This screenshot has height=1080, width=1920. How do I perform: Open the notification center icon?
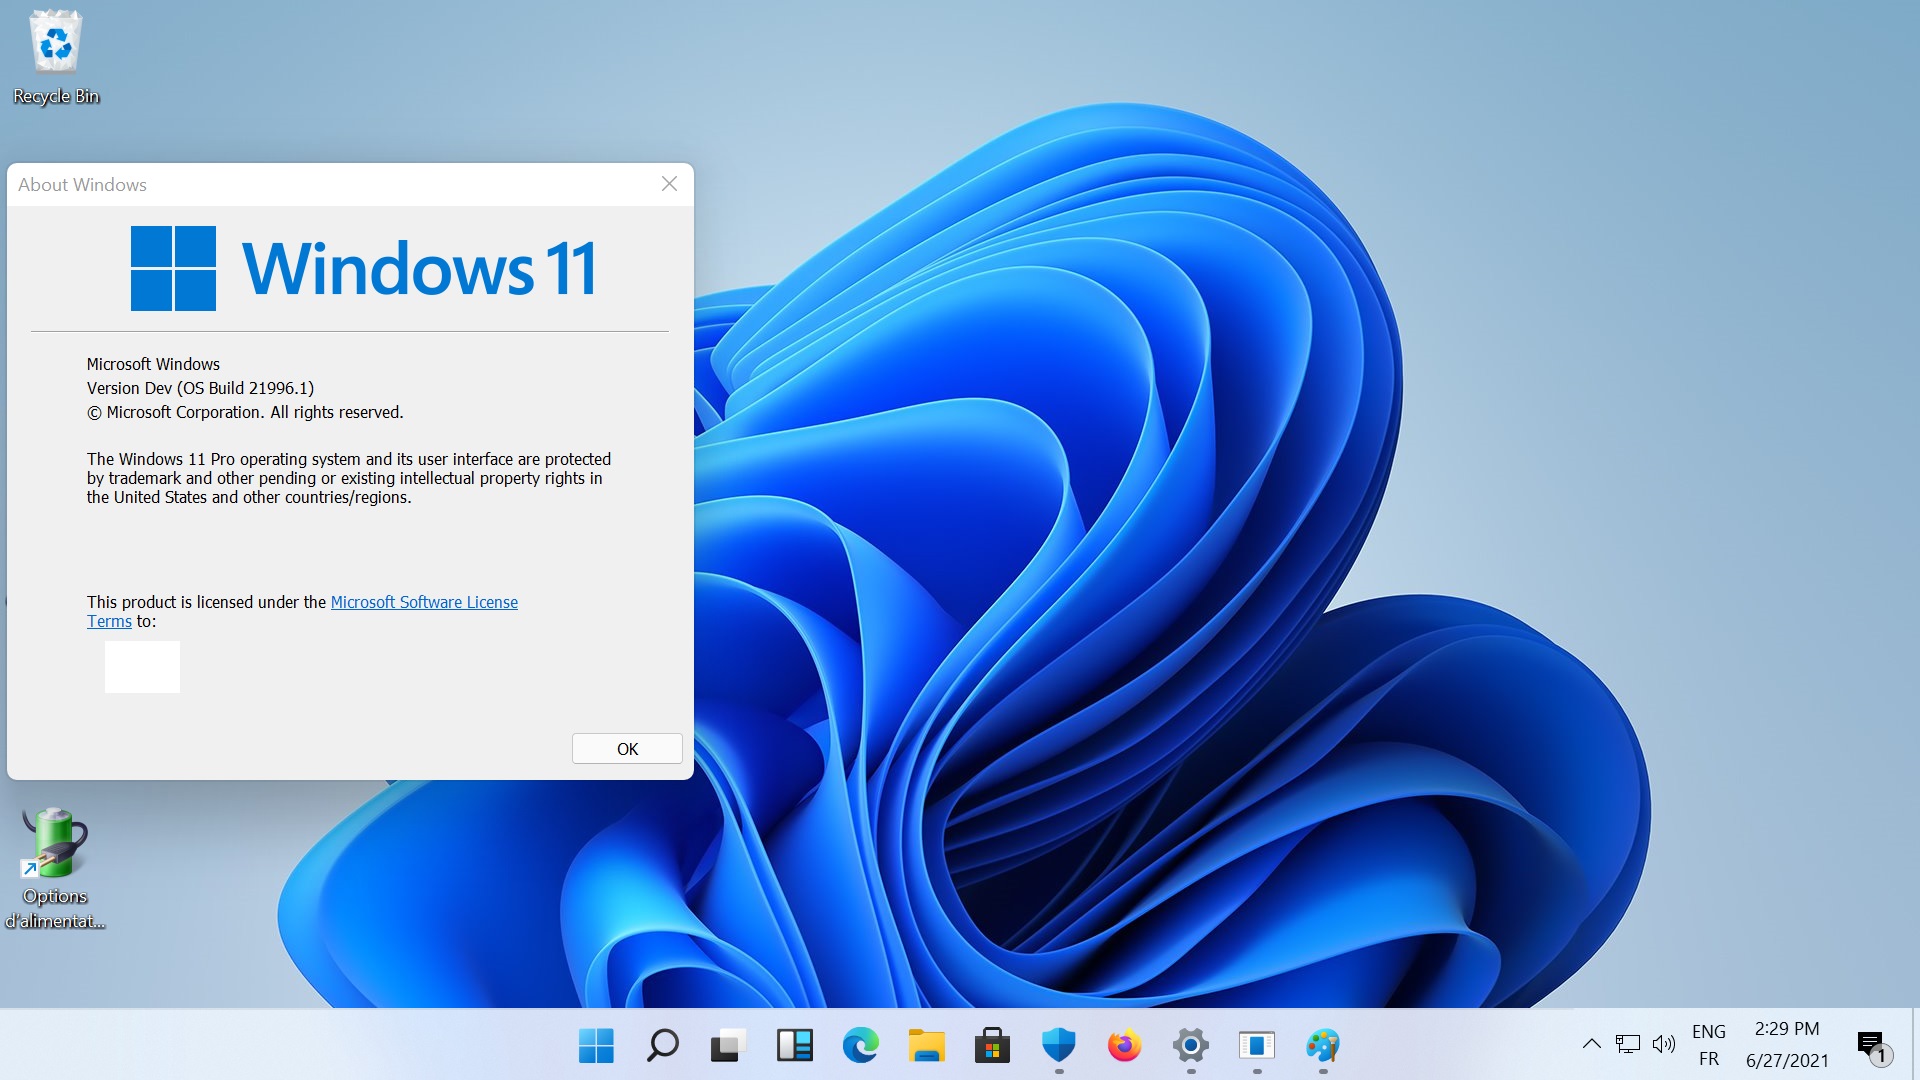click(x=1871, y=1046)
